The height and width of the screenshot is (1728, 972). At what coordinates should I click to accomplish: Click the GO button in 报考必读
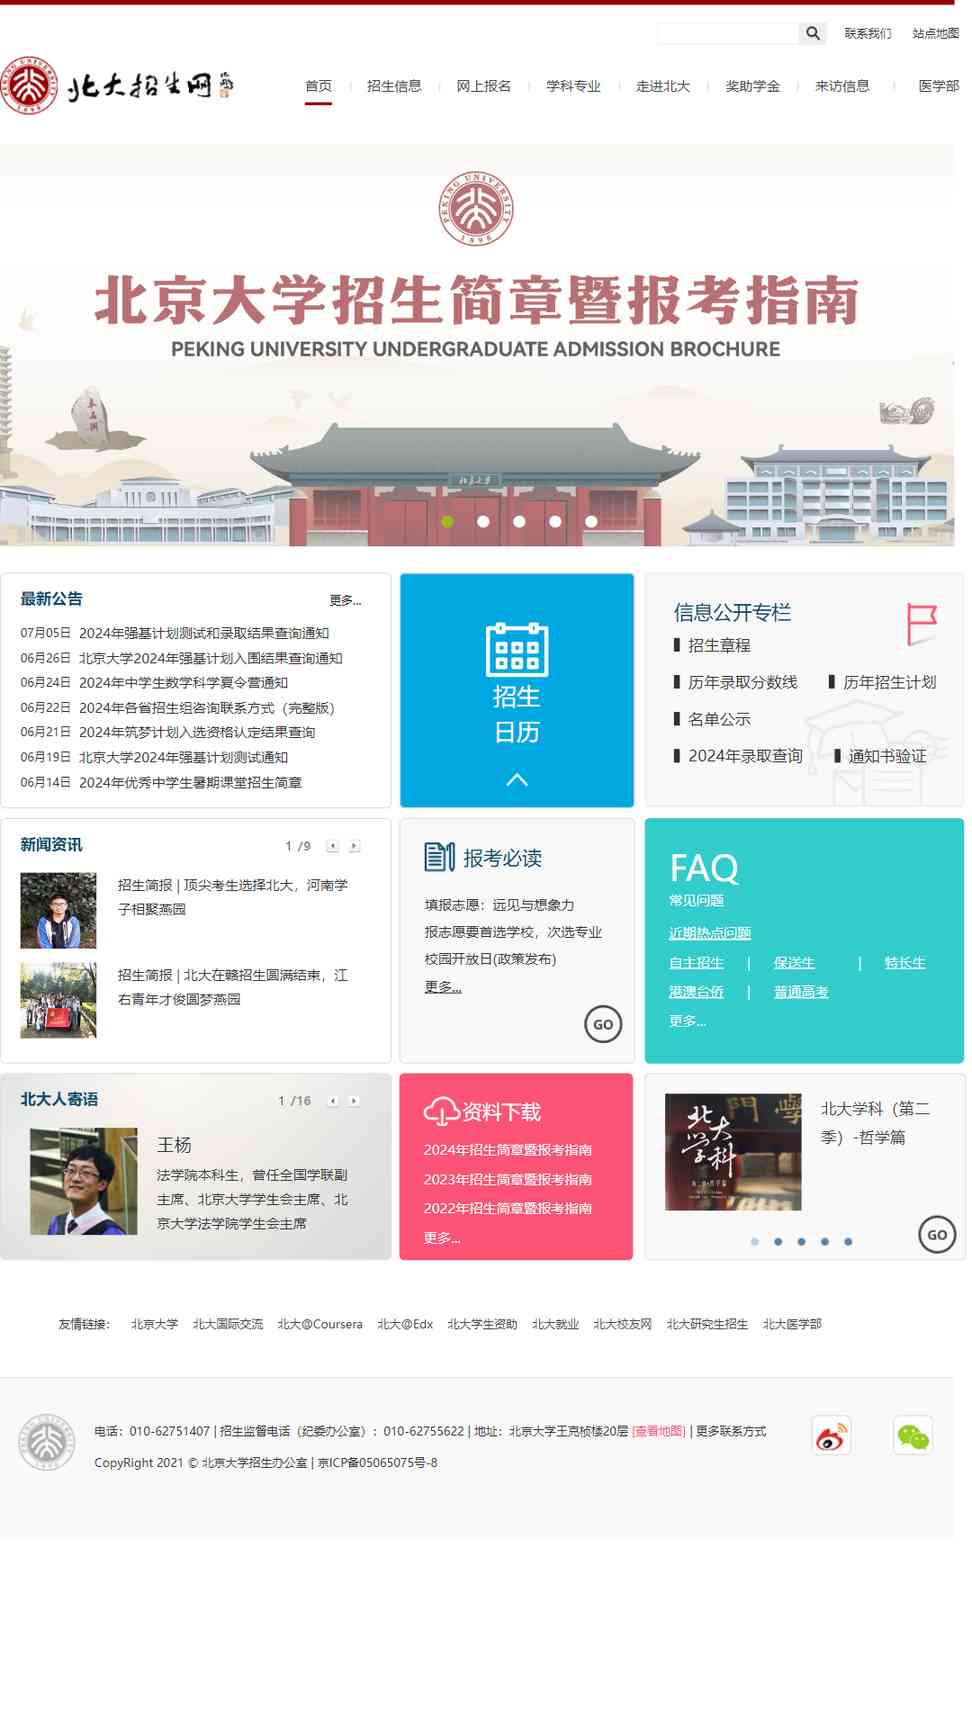pyautogui.click(x=603, y=1024)
